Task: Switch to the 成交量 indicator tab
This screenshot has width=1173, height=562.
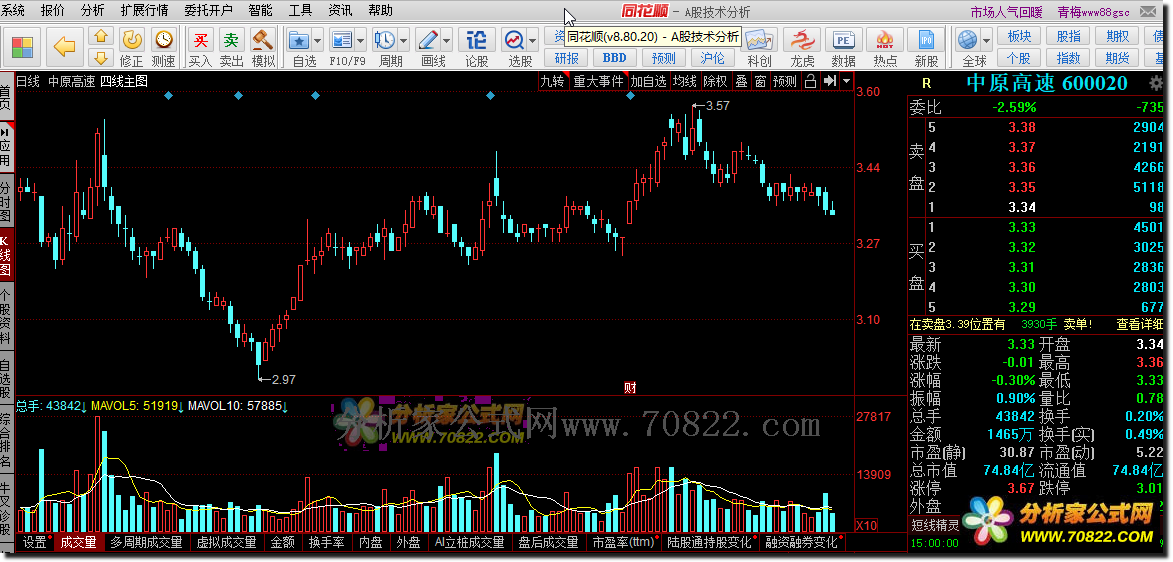Action: 79,542
